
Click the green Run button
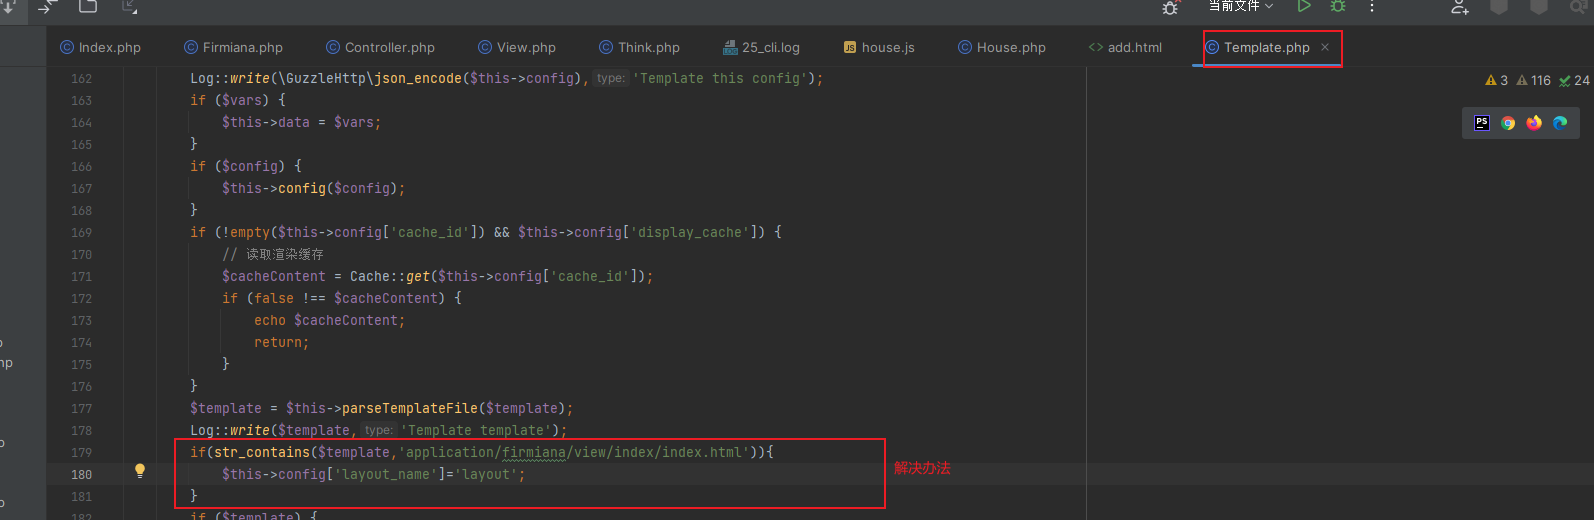[1304, 6]
